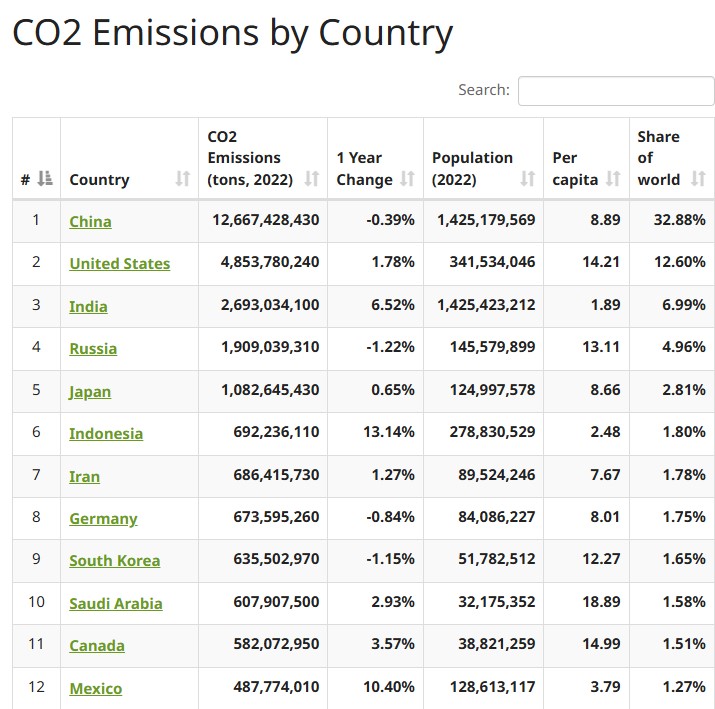715x709 pixels.
Task: Click the CO2 Emissions header text
Action: pos(250,158)
